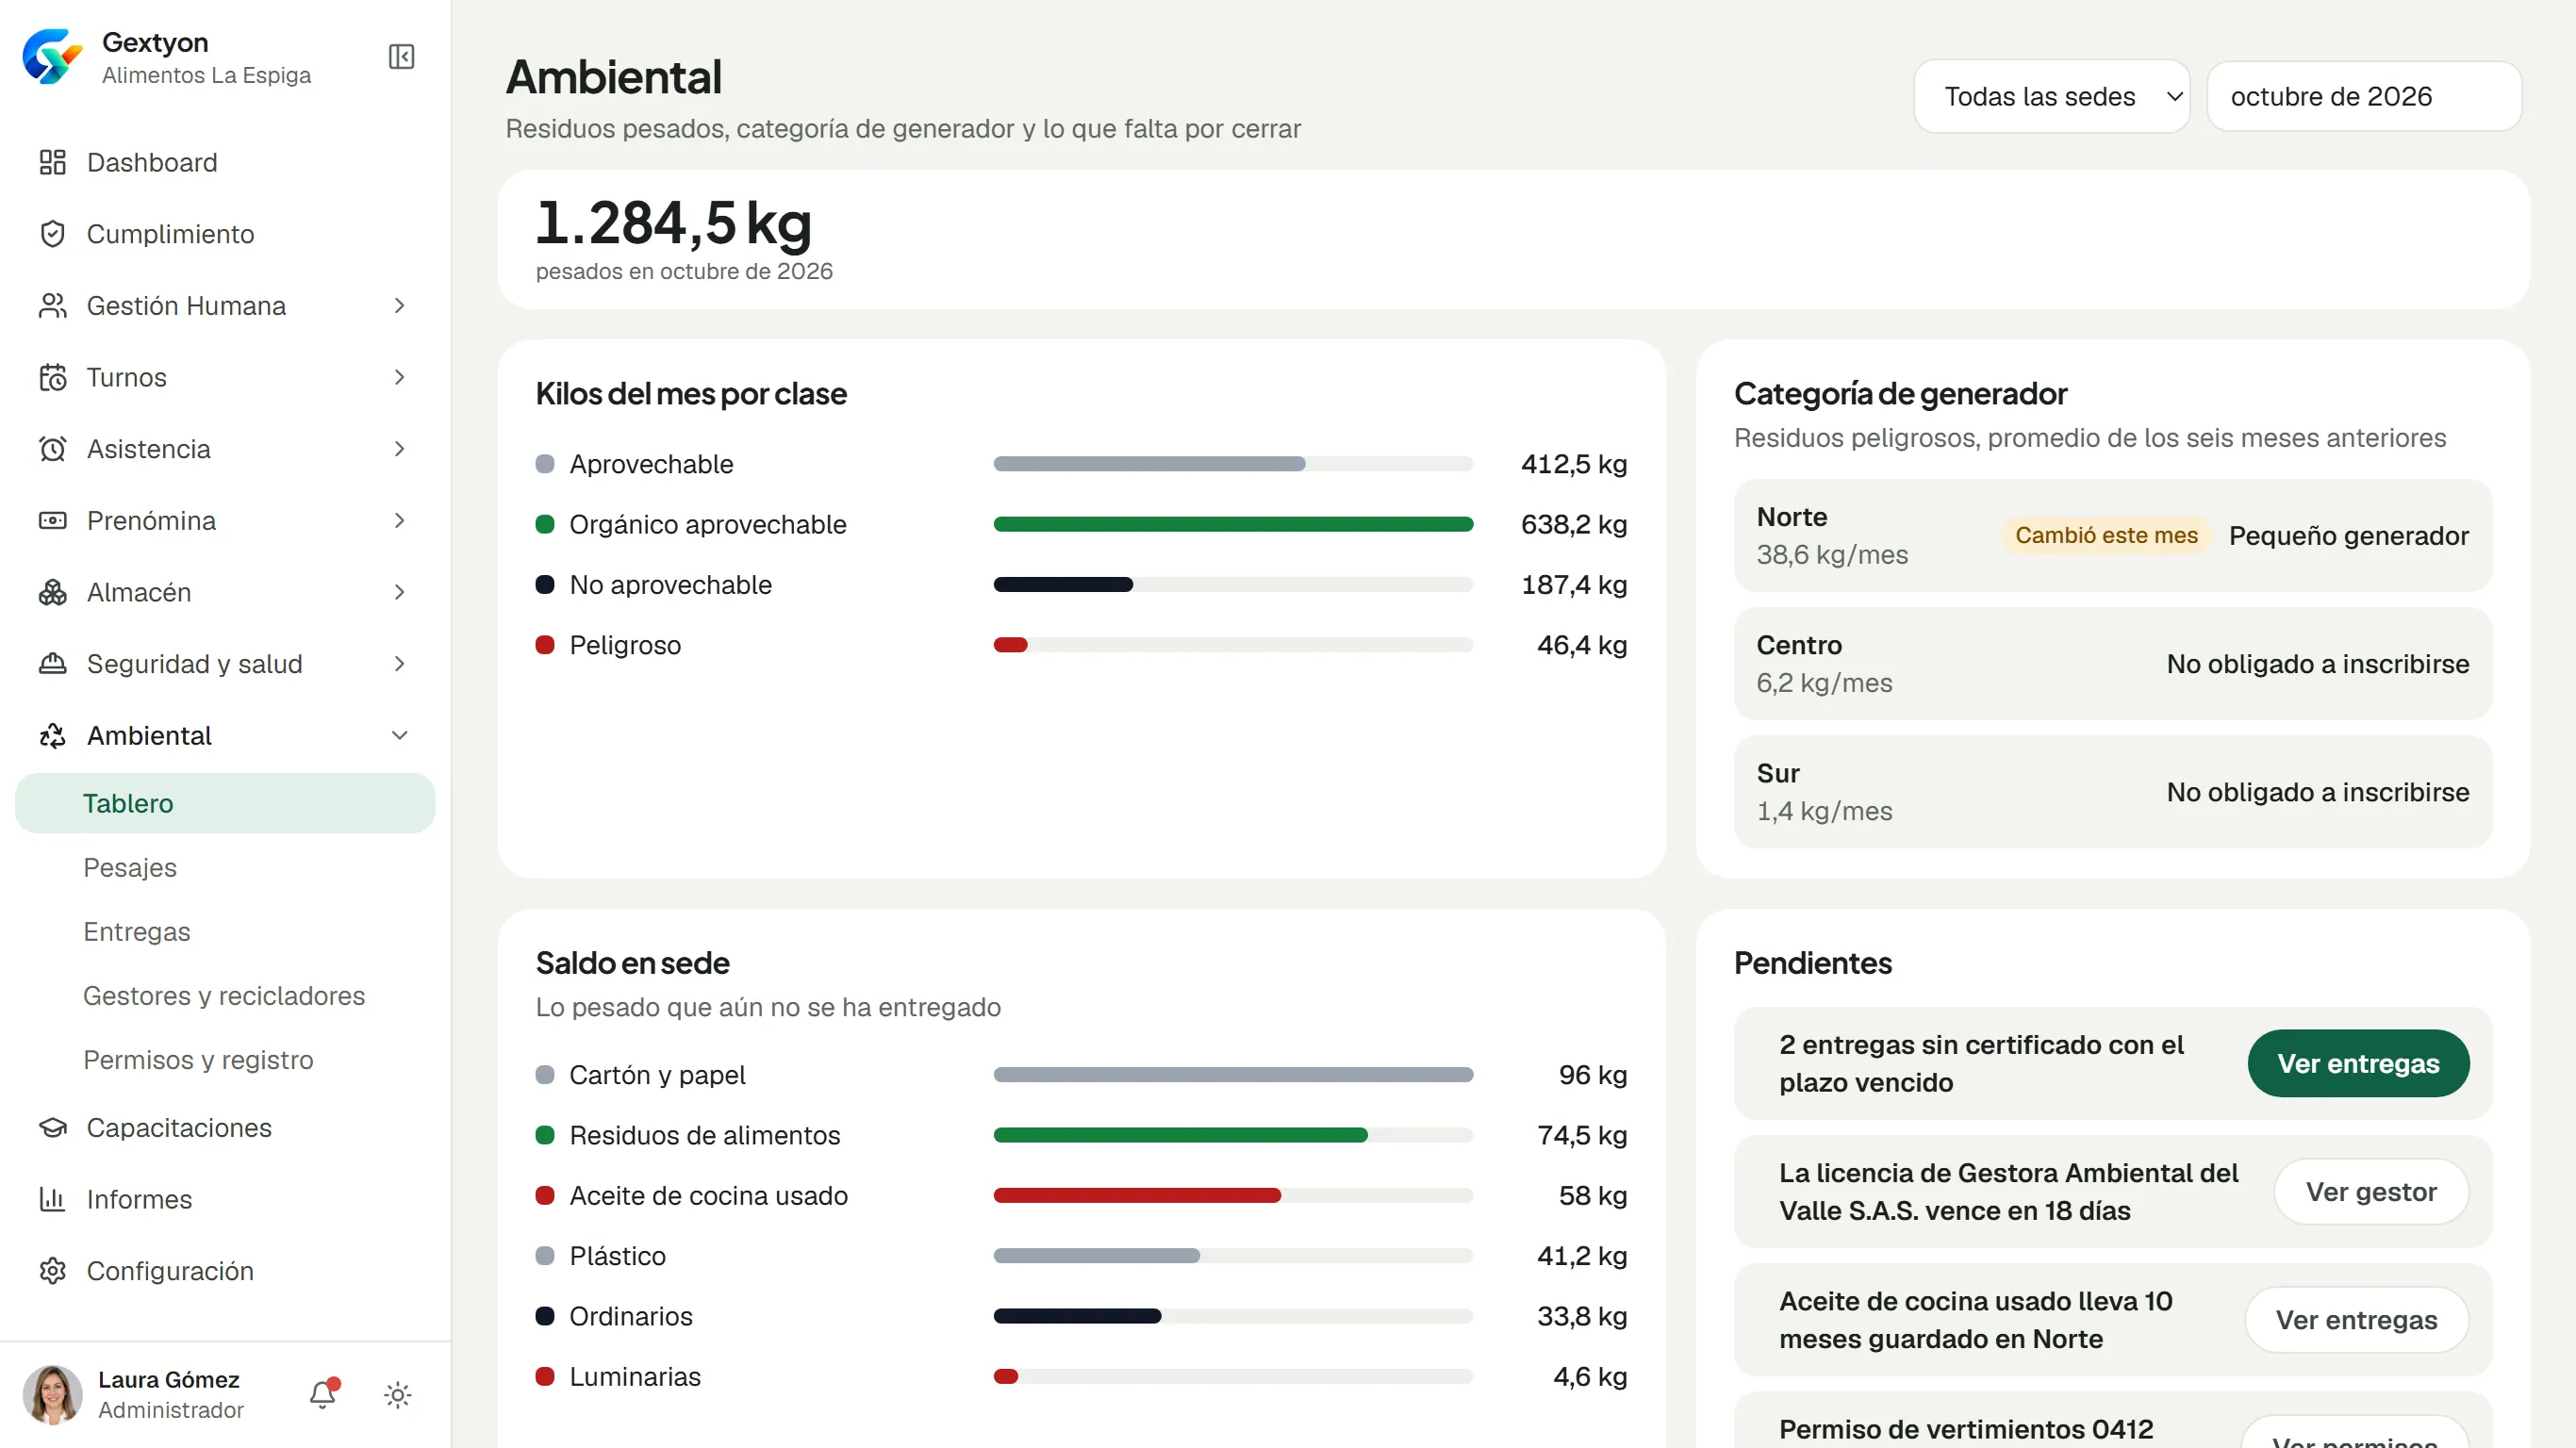Screen dimensions: 2576x1448
Task: Expand Turnos submenu chevron
Action: 399,377
